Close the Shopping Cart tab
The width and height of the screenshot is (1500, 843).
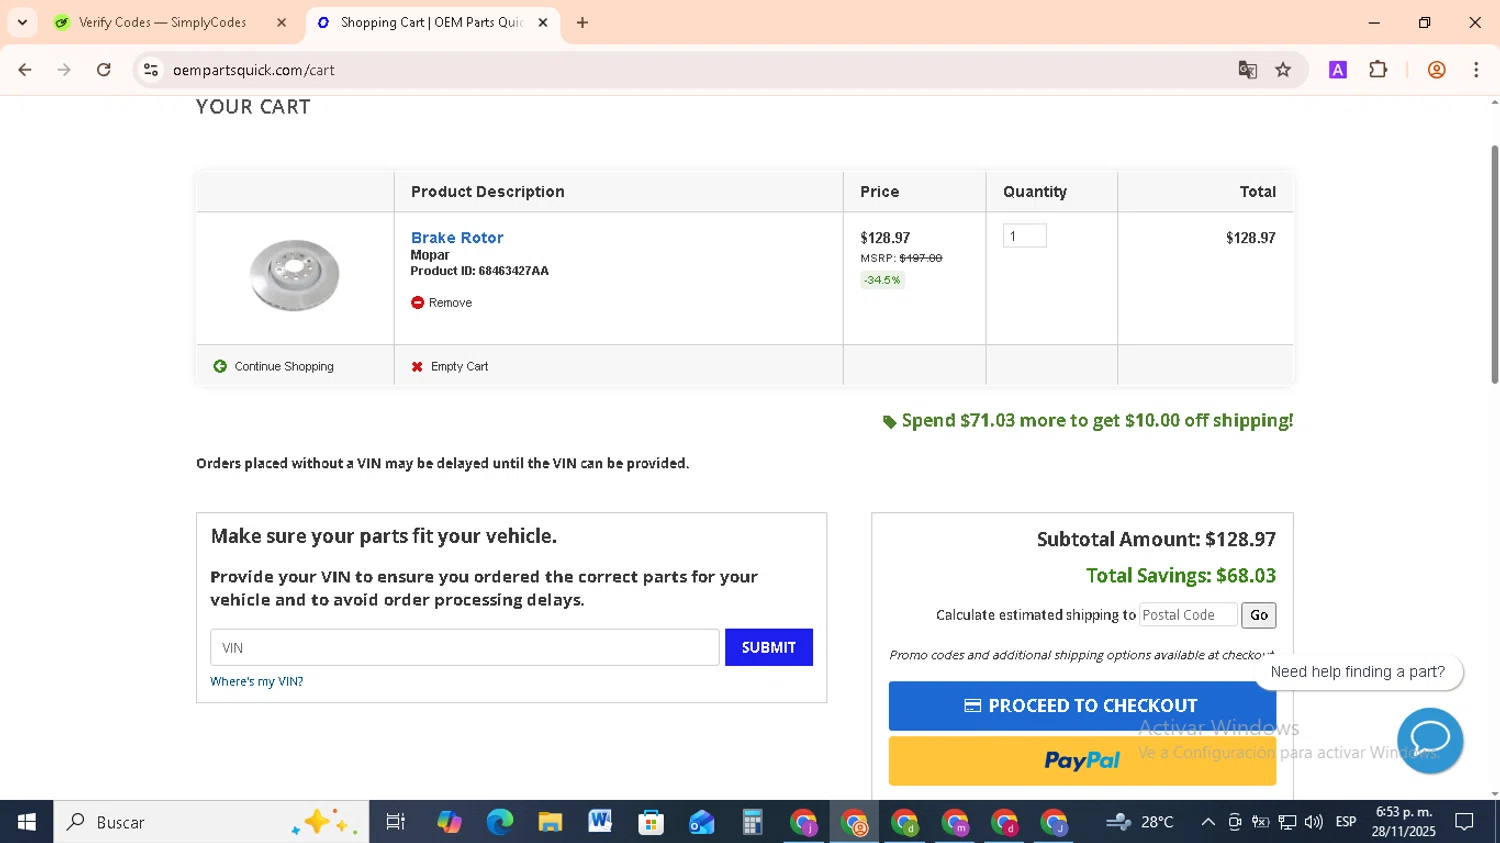click(x=543, y=22)
